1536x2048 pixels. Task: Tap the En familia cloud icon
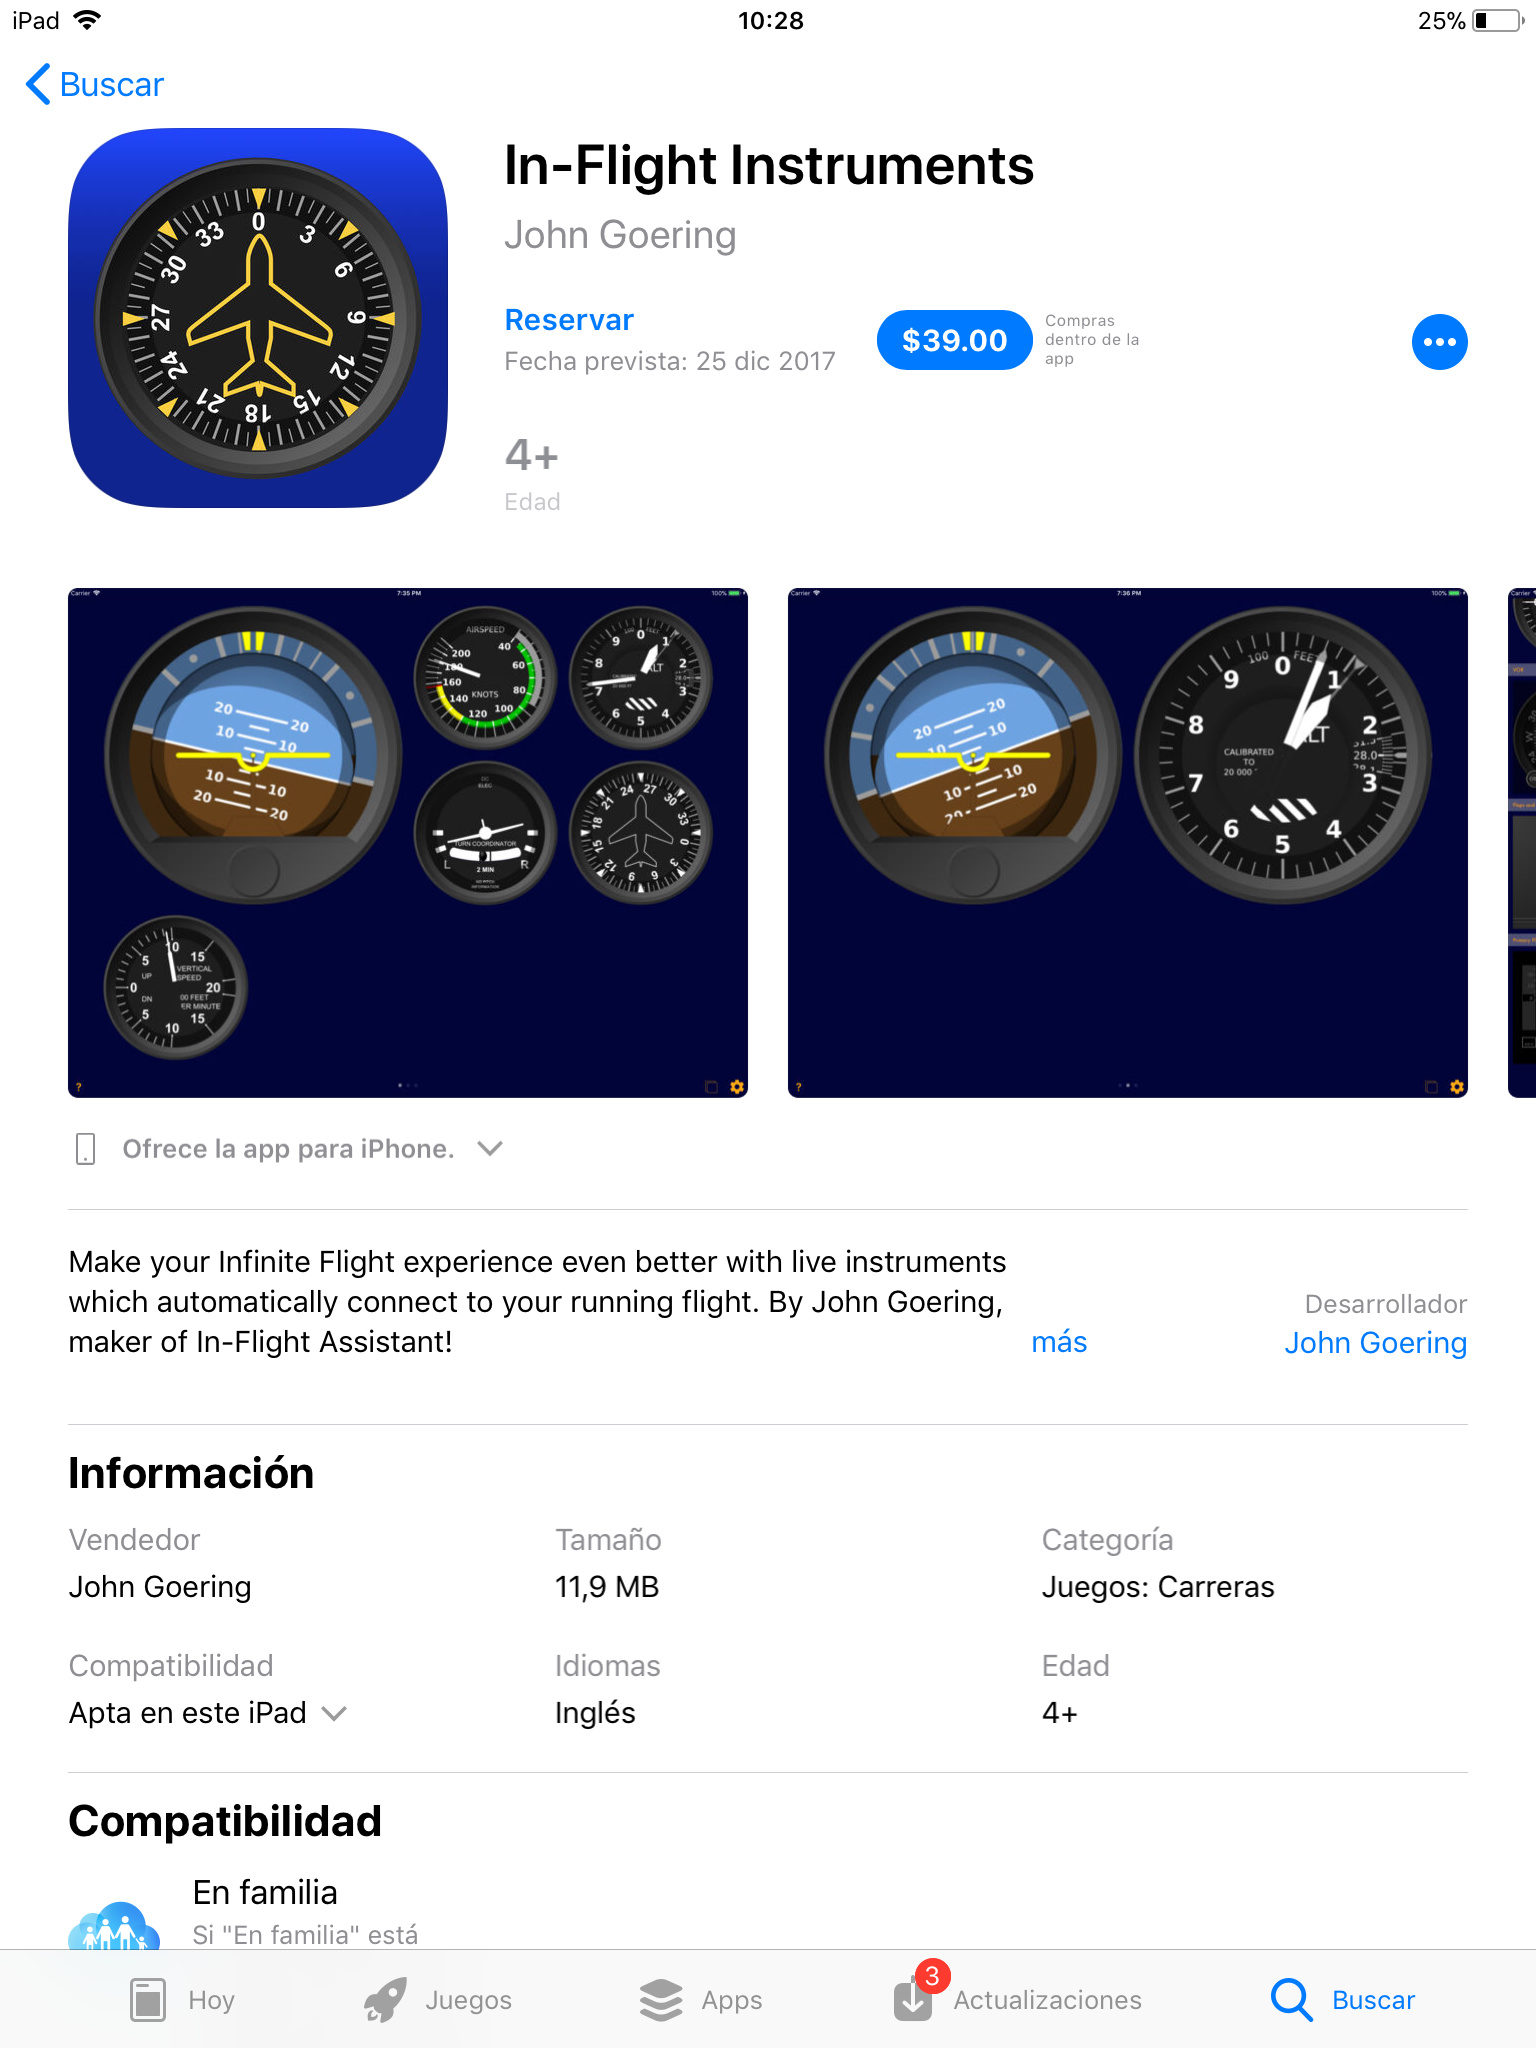(114, 1925)
